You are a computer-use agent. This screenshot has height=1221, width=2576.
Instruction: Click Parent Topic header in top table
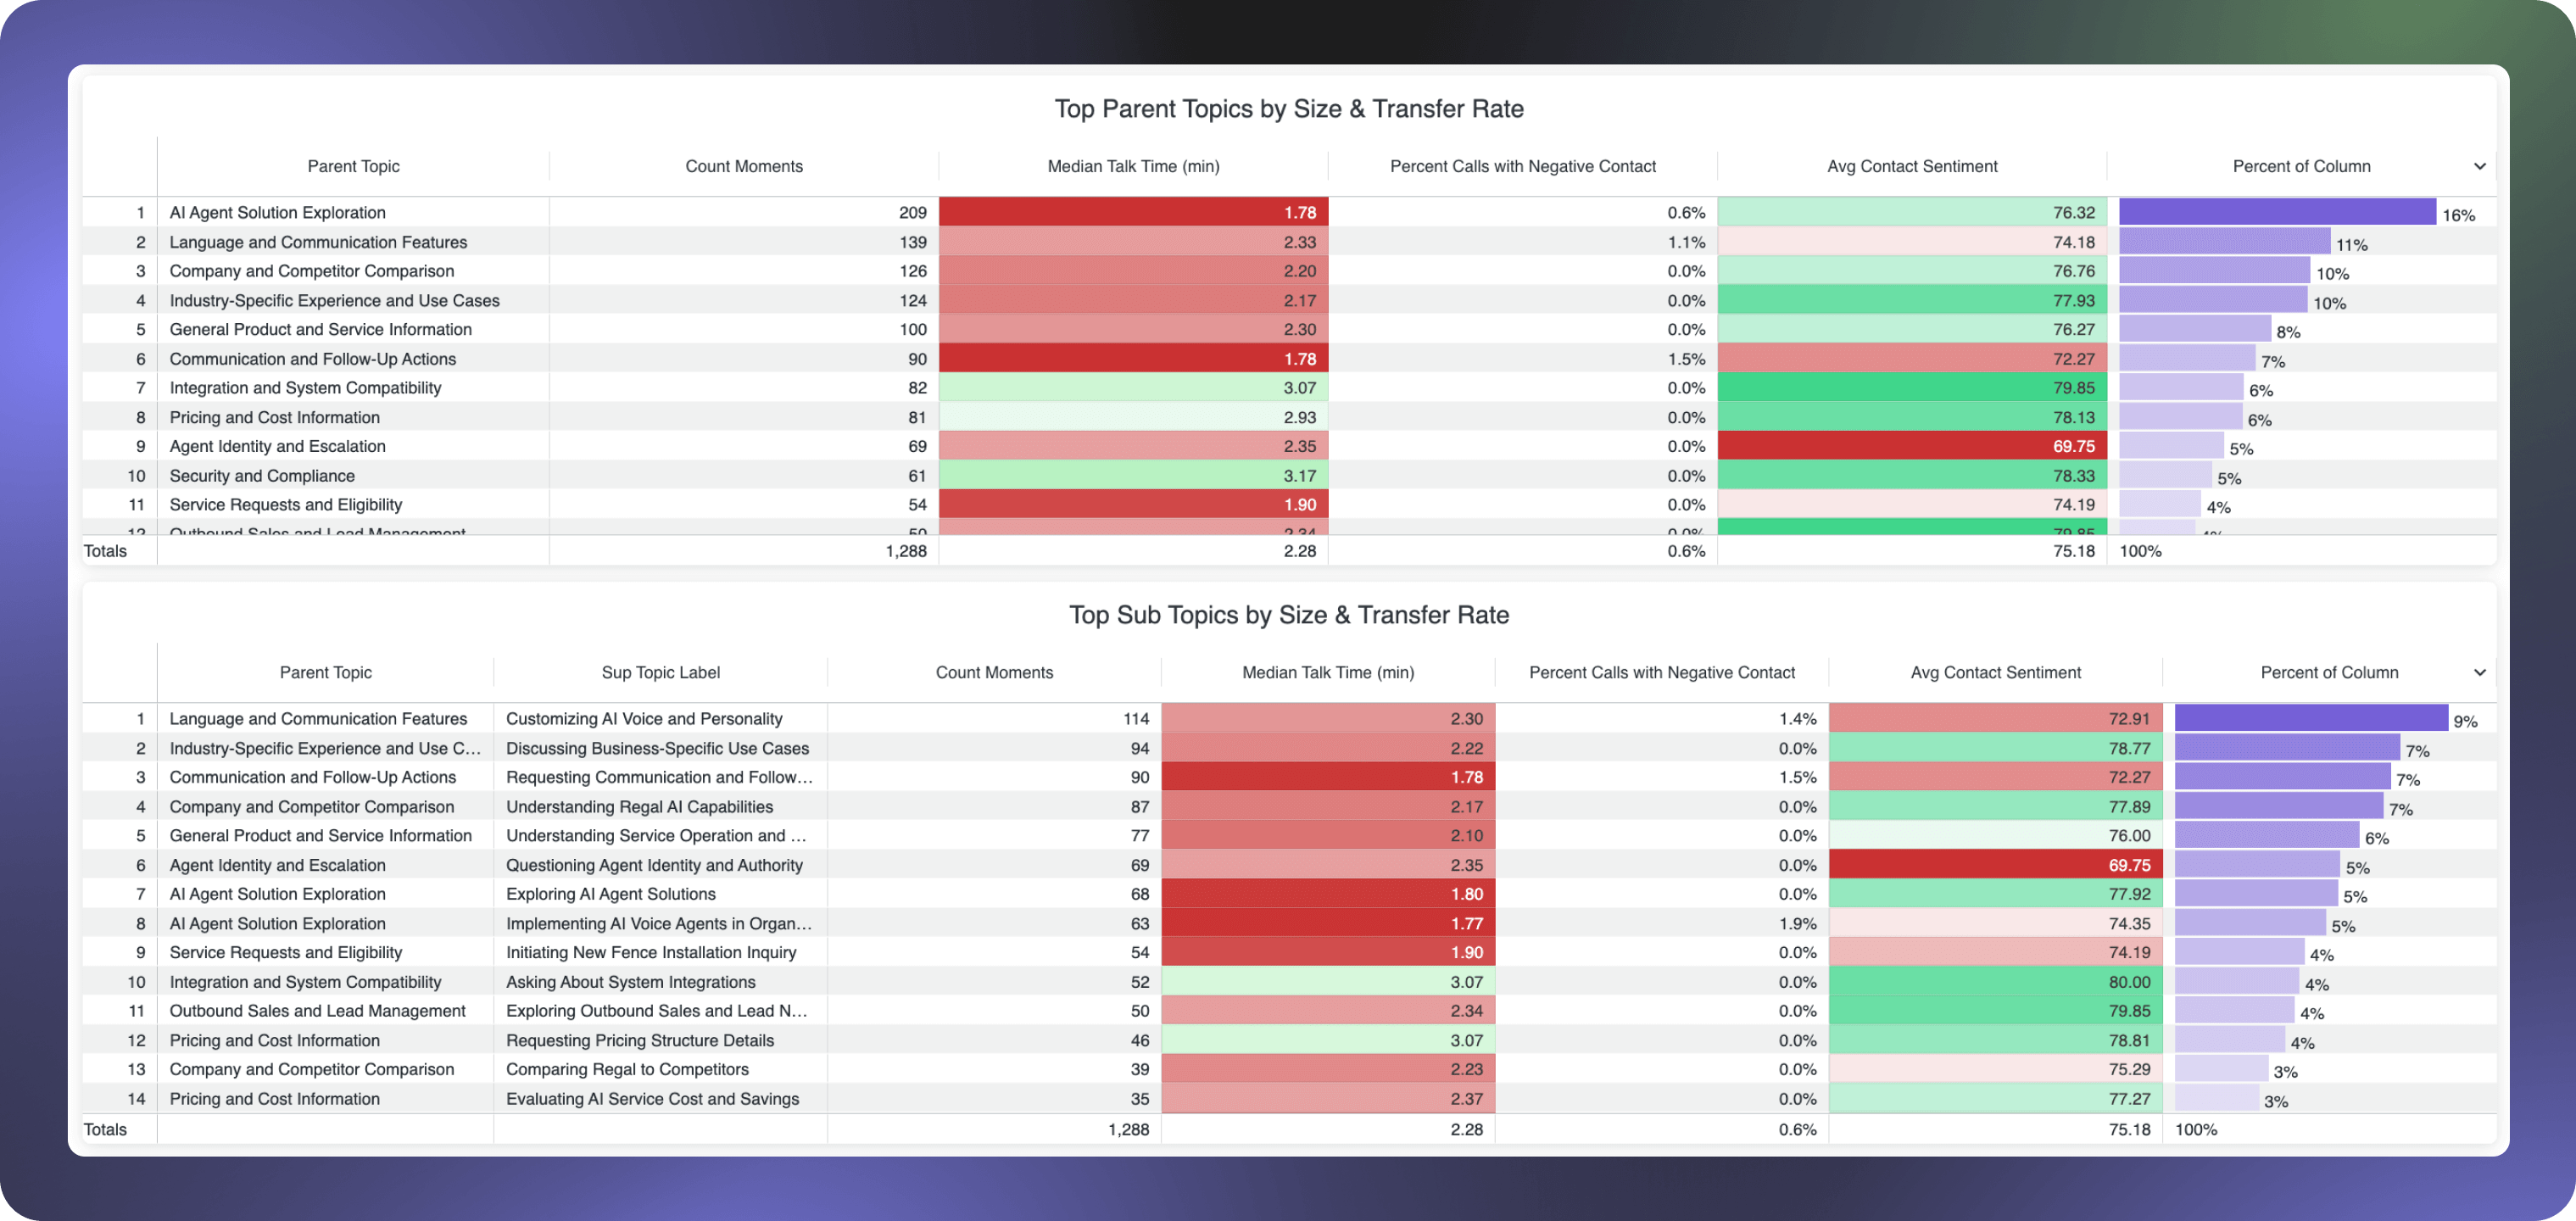click(x=353, y=166)
